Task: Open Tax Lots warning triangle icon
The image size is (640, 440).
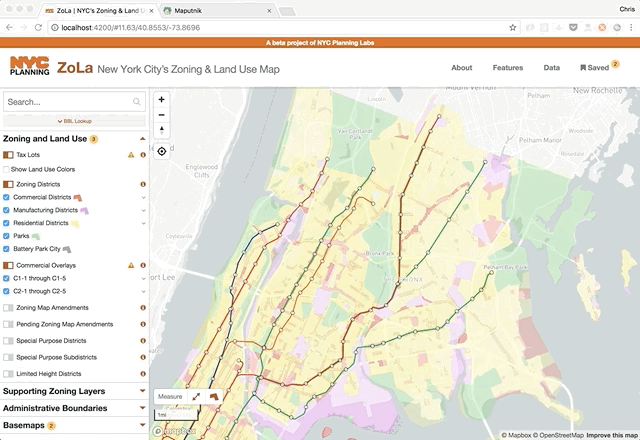Action: point(131,155)
